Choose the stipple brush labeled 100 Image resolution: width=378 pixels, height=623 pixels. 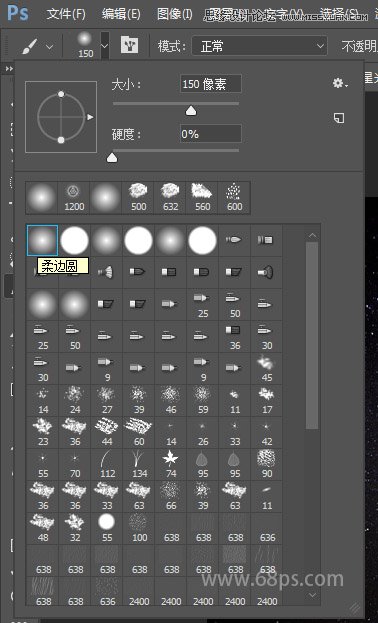click(x=139, y=529)
